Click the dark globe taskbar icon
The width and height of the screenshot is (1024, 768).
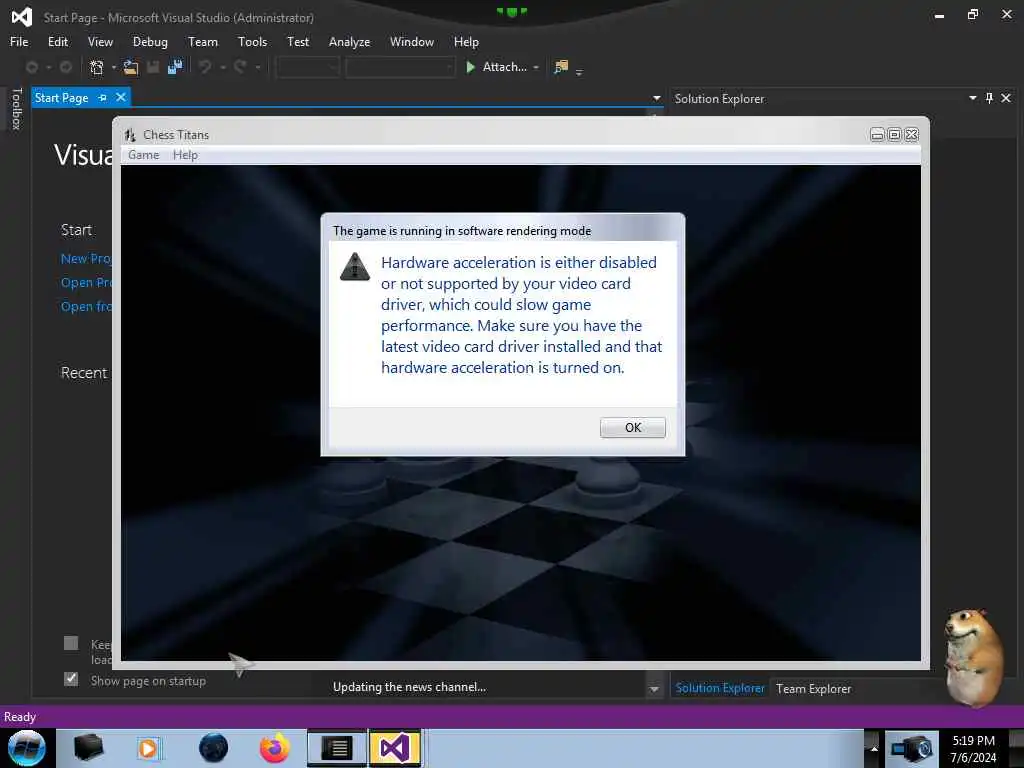[214, 748]
